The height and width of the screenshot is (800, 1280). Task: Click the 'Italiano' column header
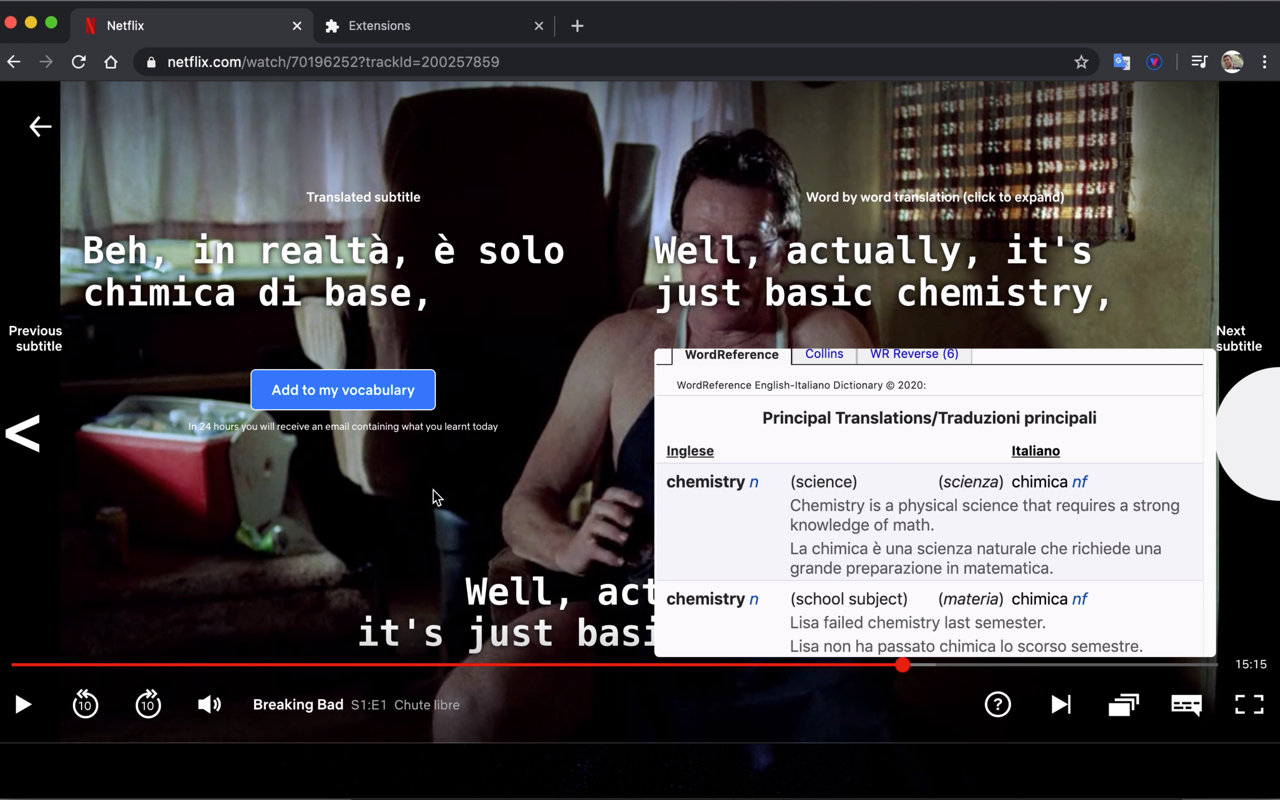point(1035,451)
